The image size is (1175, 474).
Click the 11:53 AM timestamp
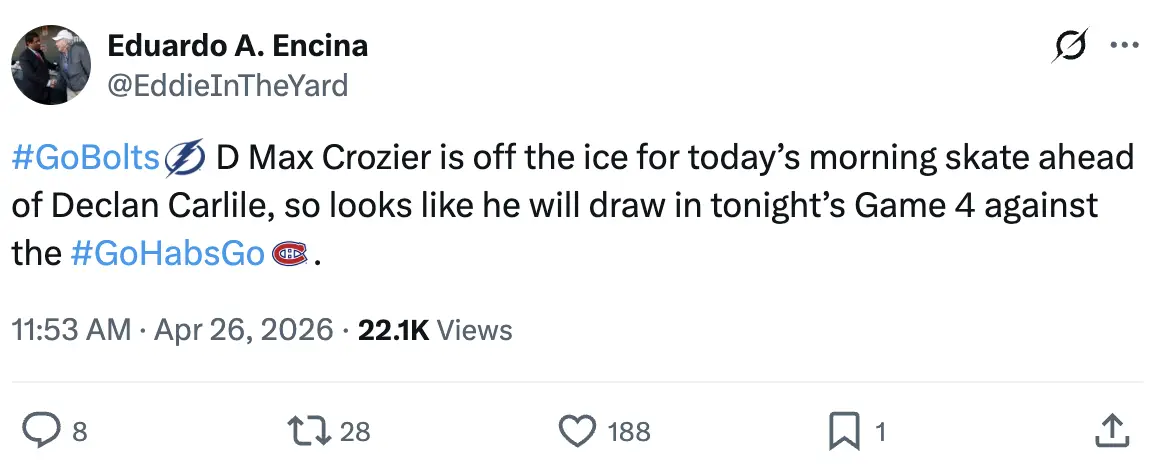[x=71, y=329]
